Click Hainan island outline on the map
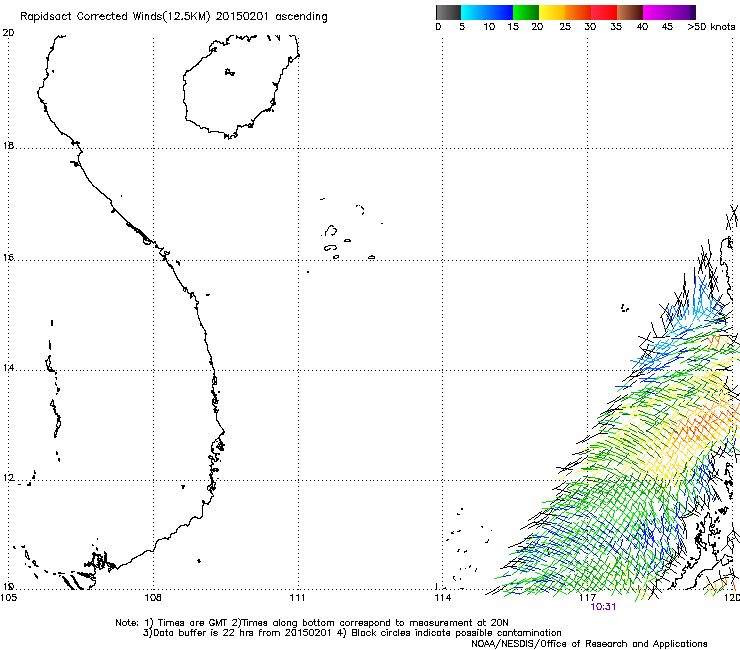The width and height of the screenshot is (740, 650). pos(241,86)
